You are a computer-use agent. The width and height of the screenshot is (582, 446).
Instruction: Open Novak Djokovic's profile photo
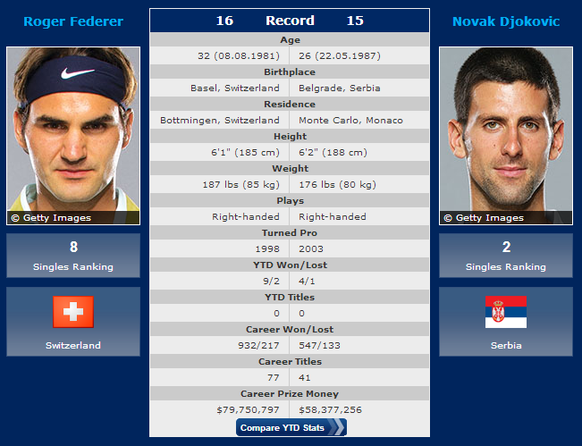click(506, 135)
